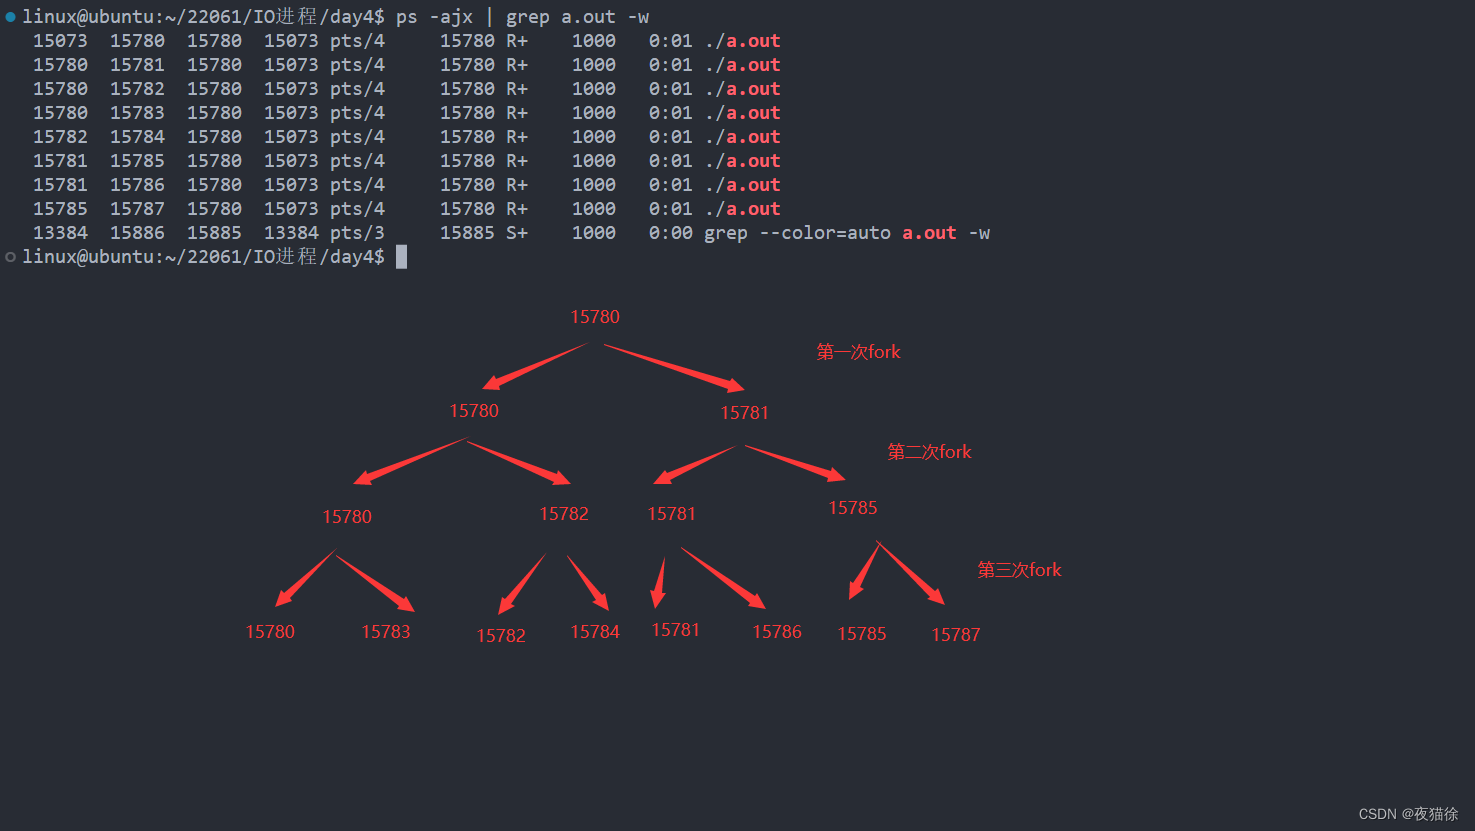This screenshot has height=831, width=1475.
Task: Click PID 15886 in the grep row
Action: click(x=137, y=233)
